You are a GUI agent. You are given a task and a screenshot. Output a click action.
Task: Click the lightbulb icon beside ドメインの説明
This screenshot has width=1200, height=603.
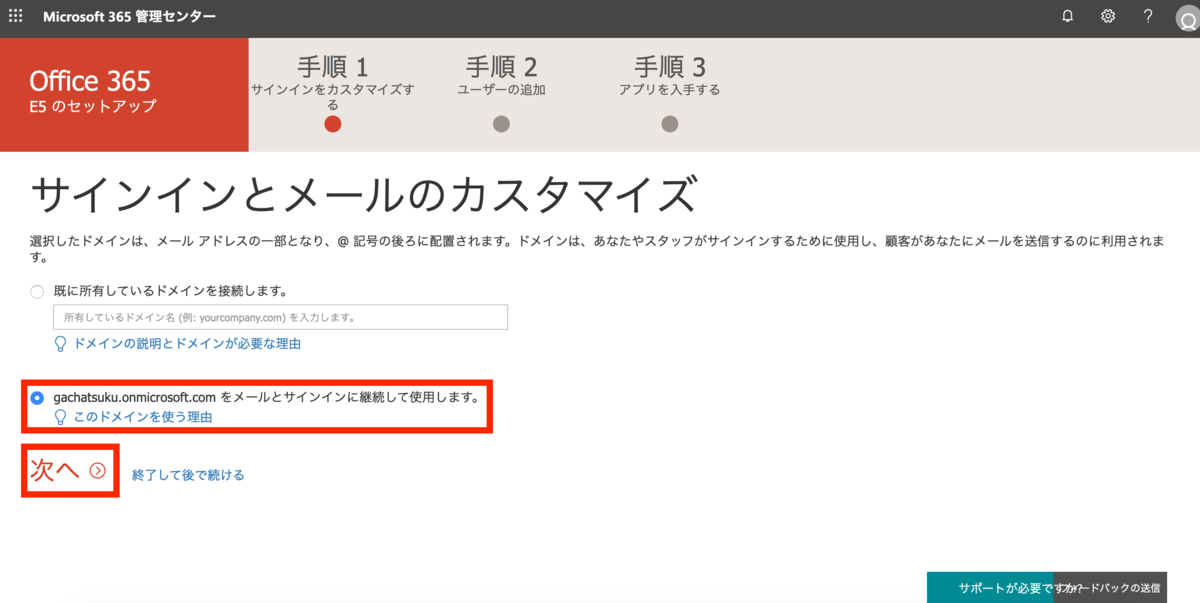click(61, 344)
